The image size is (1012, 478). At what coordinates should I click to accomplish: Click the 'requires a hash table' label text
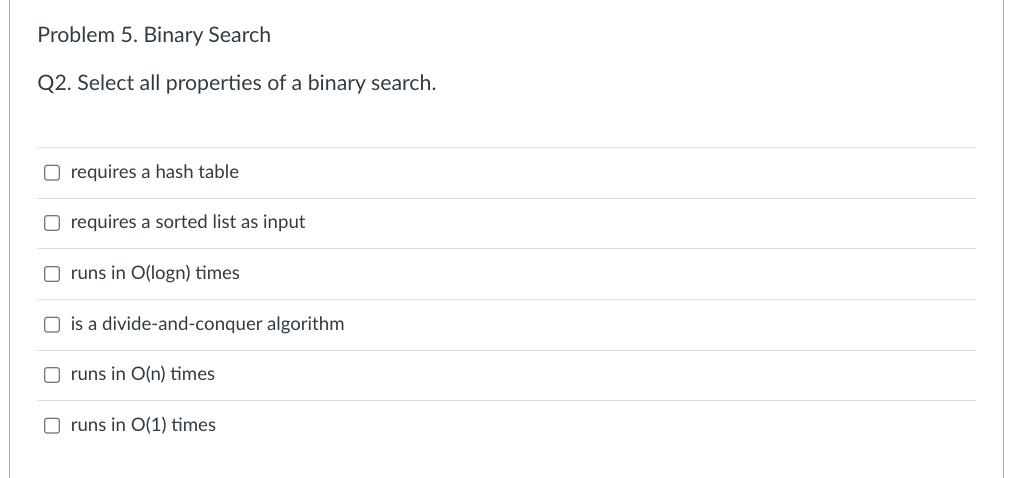click(x=155, y=172)
